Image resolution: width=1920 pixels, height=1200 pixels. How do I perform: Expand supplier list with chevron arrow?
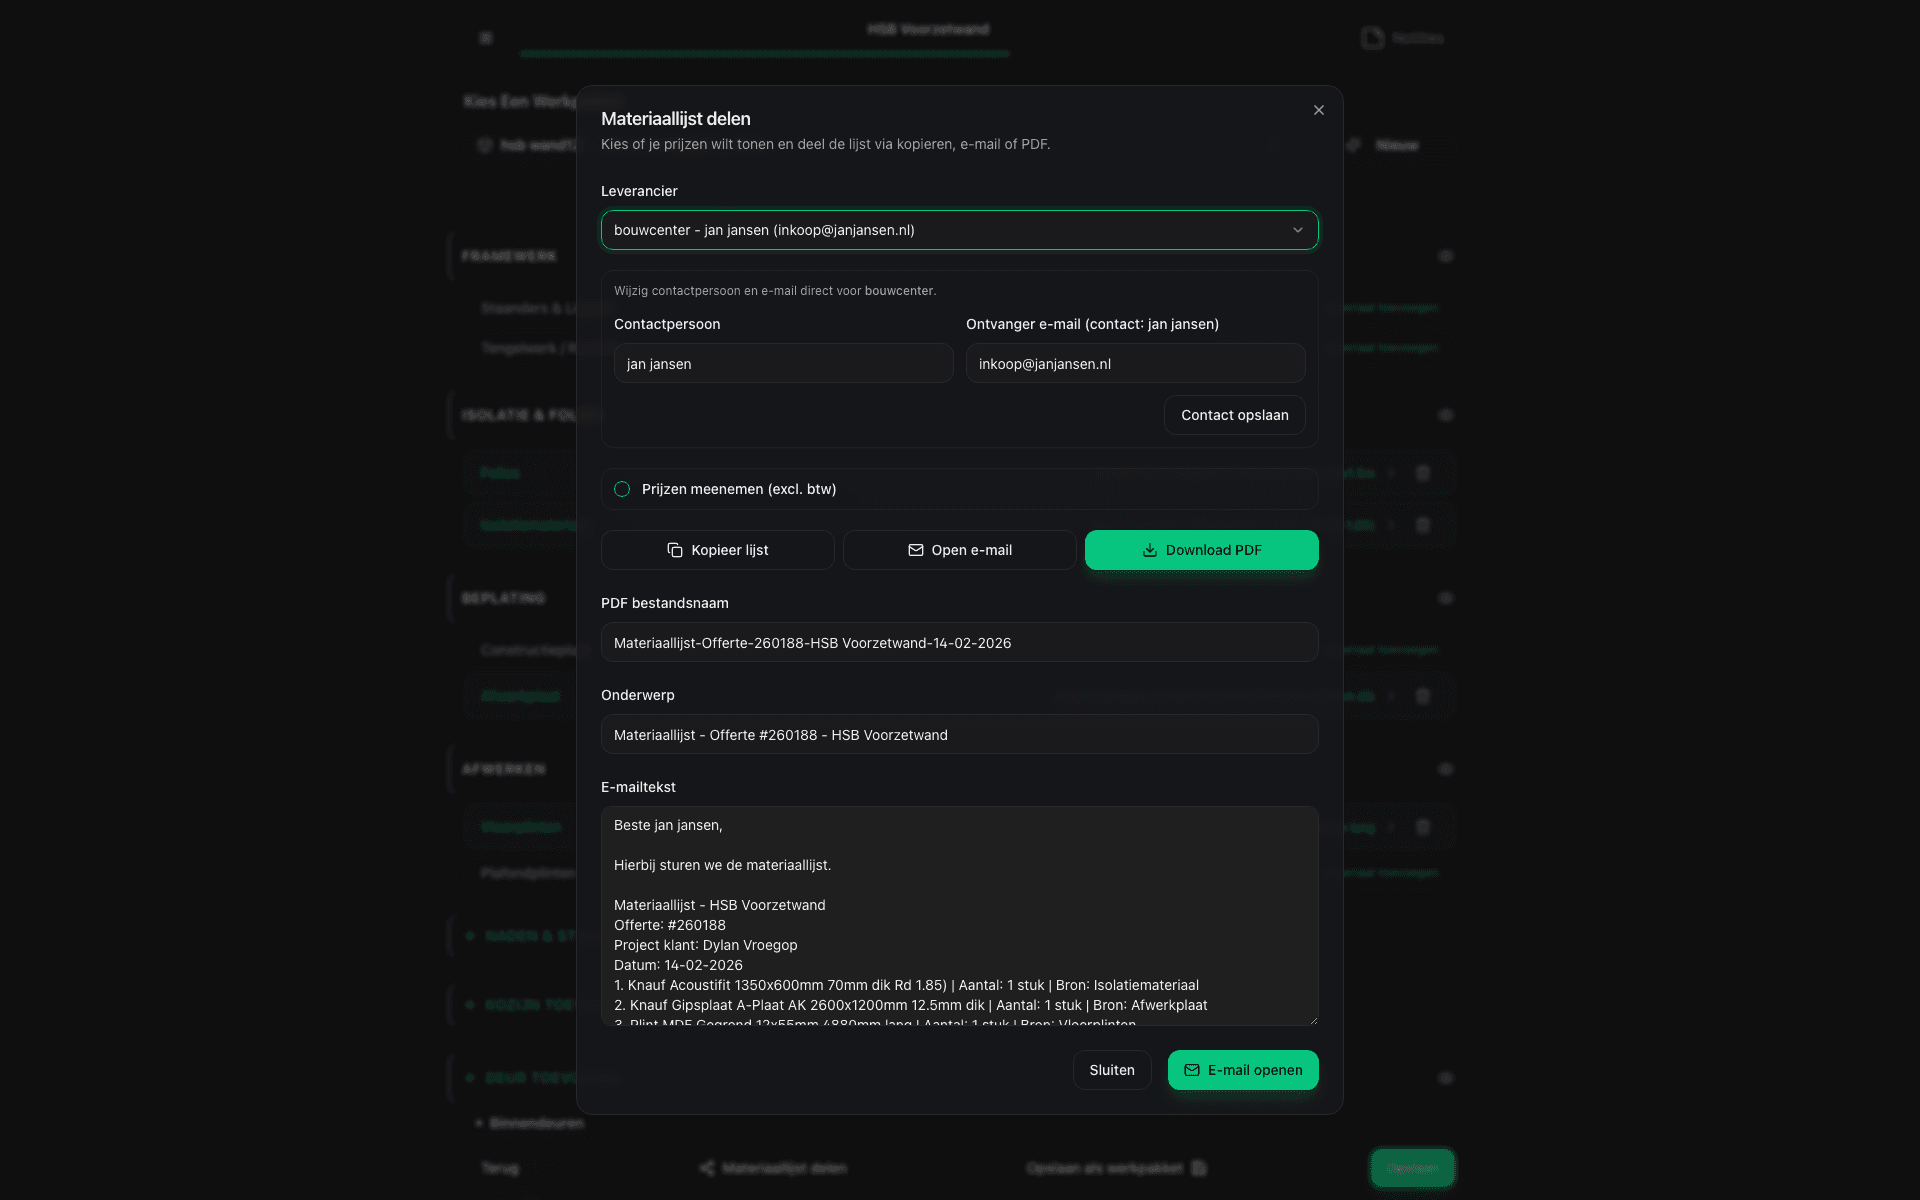click(x=1298, y=230)
